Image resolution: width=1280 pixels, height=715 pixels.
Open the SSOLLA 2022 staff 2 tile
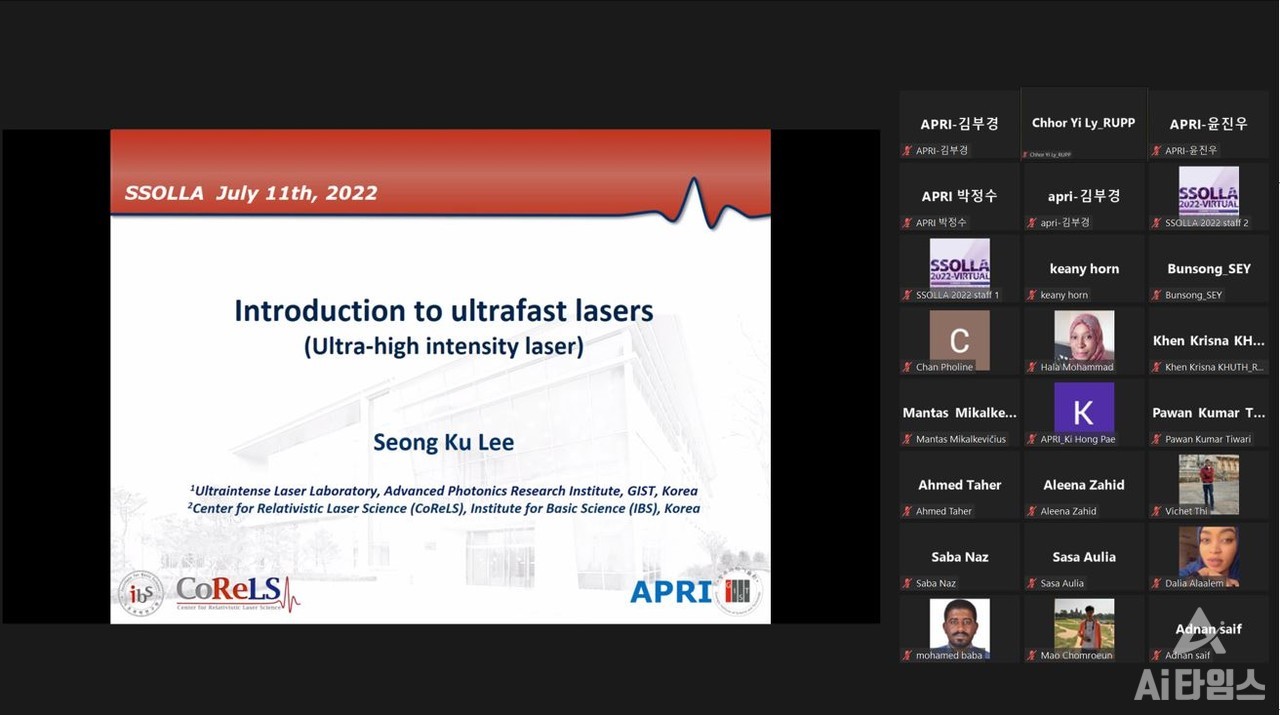1208,191
